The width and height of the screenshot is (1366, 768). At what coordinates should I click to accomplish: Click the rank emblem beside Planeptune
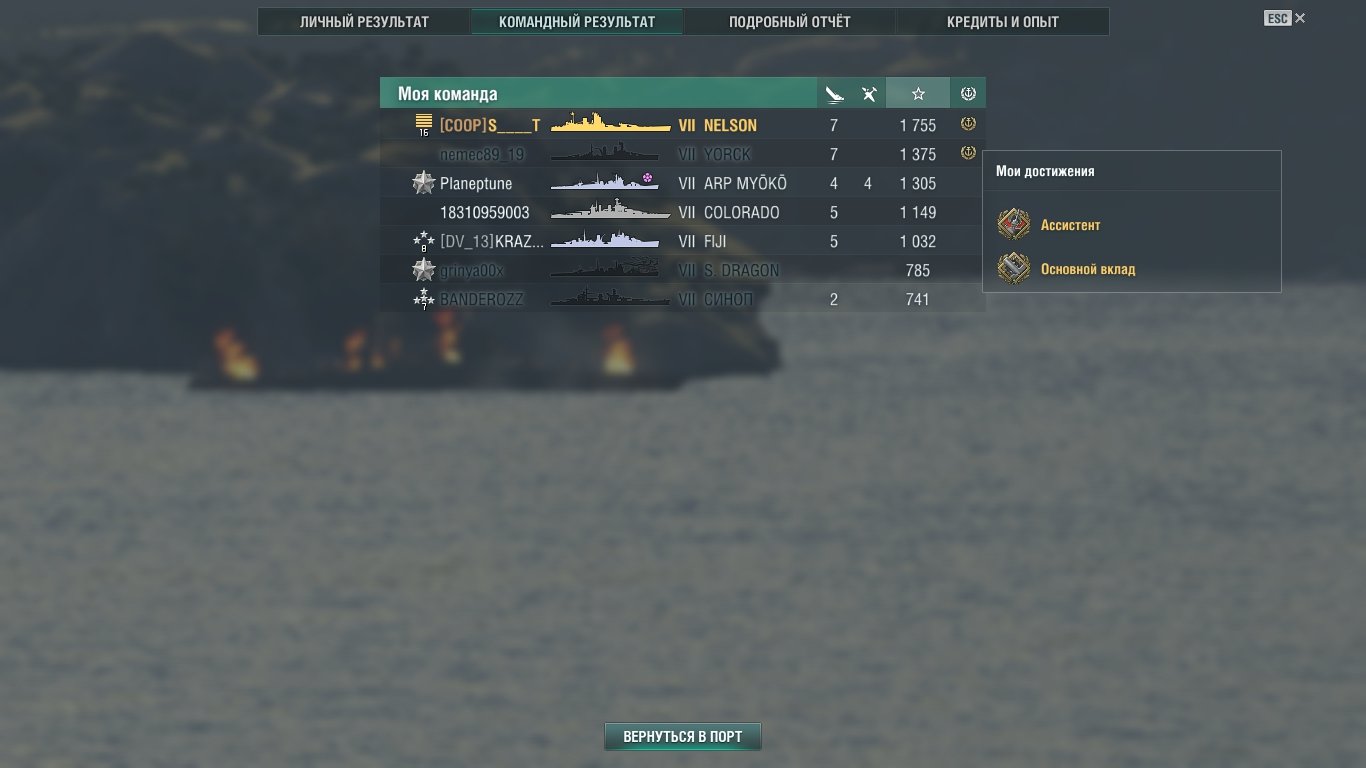pos(424,183)
